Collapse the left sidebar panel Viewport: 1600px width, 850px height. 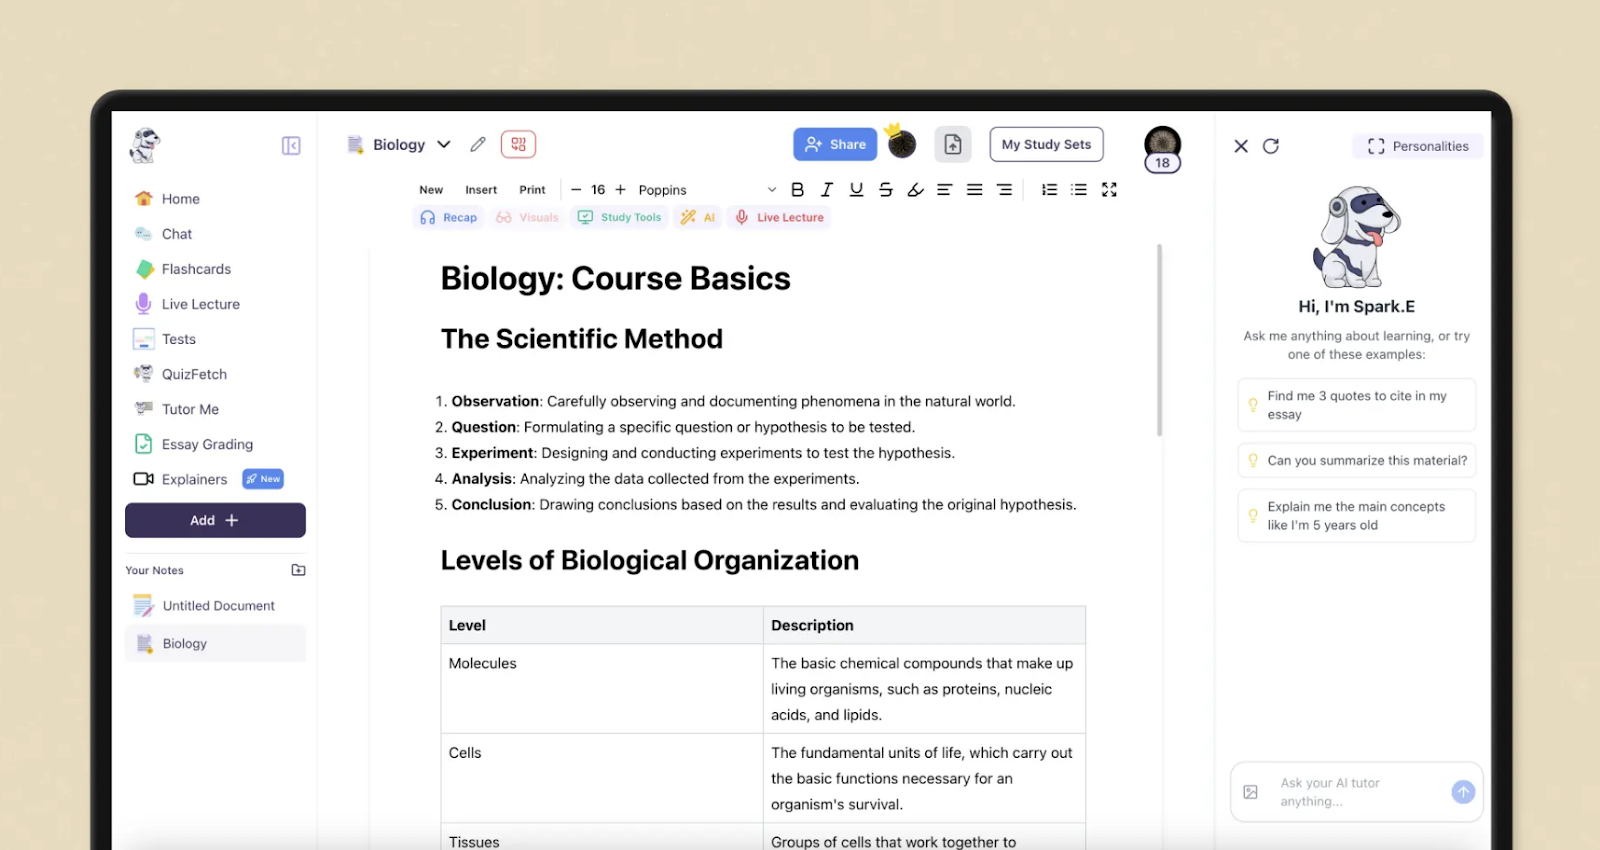[291, 146]
